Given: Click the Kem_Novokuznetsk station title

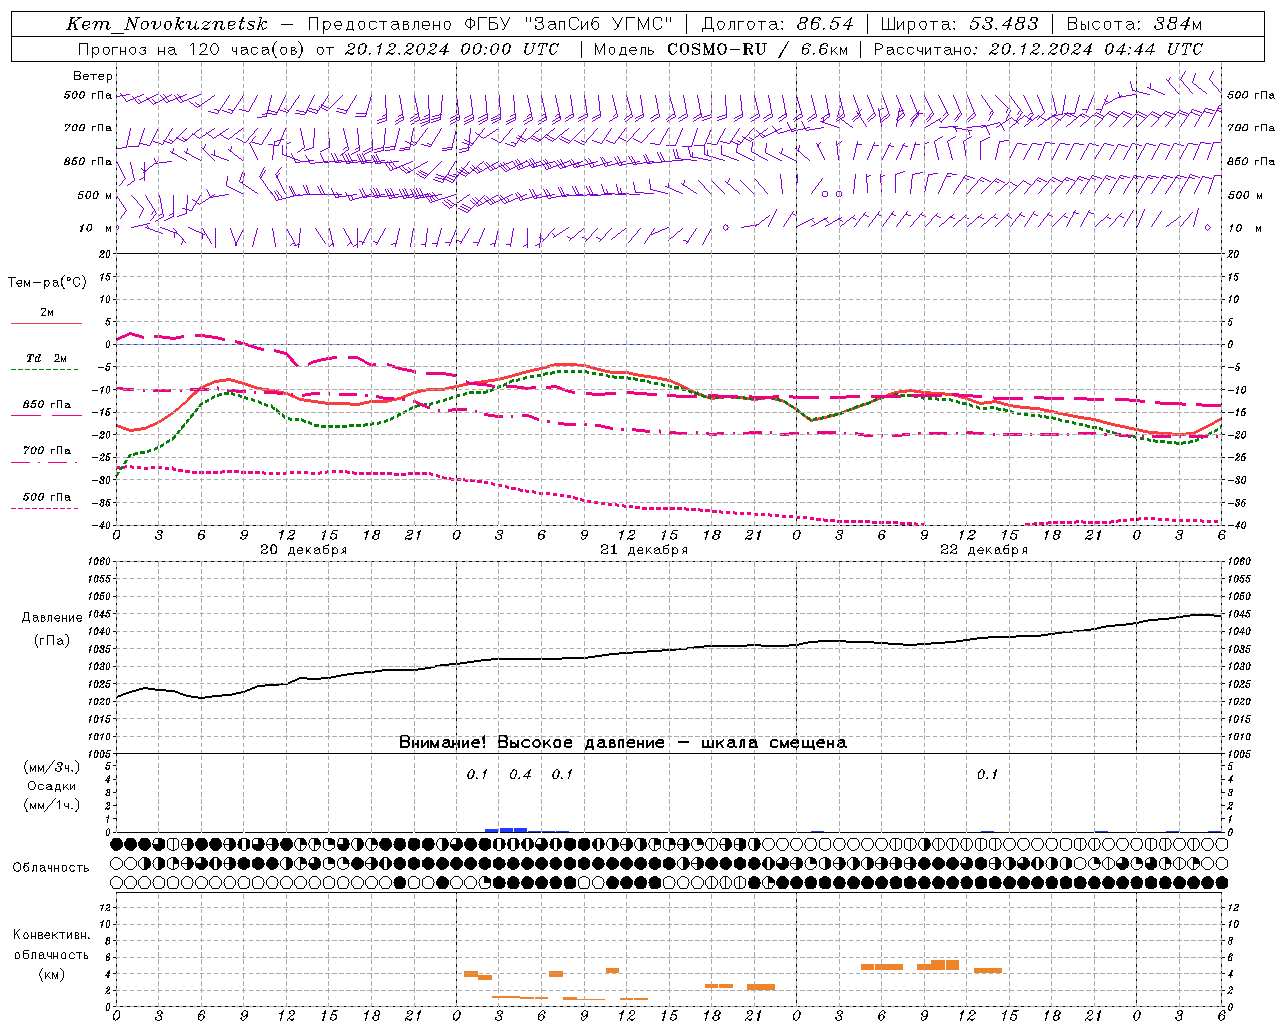Looking at the screenshot, I should [167, 24].
